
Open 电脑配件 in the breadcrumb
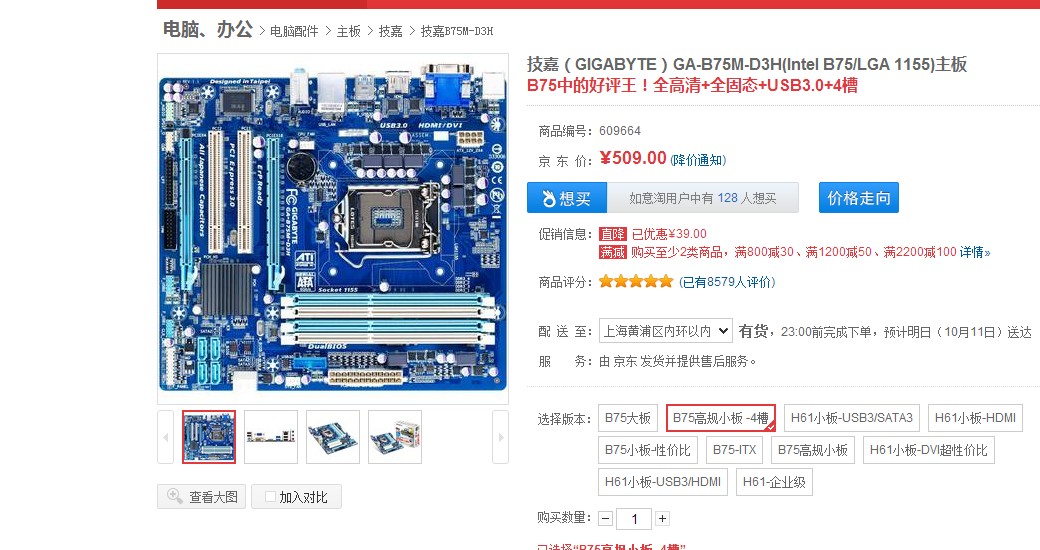[x=294, y=31]
